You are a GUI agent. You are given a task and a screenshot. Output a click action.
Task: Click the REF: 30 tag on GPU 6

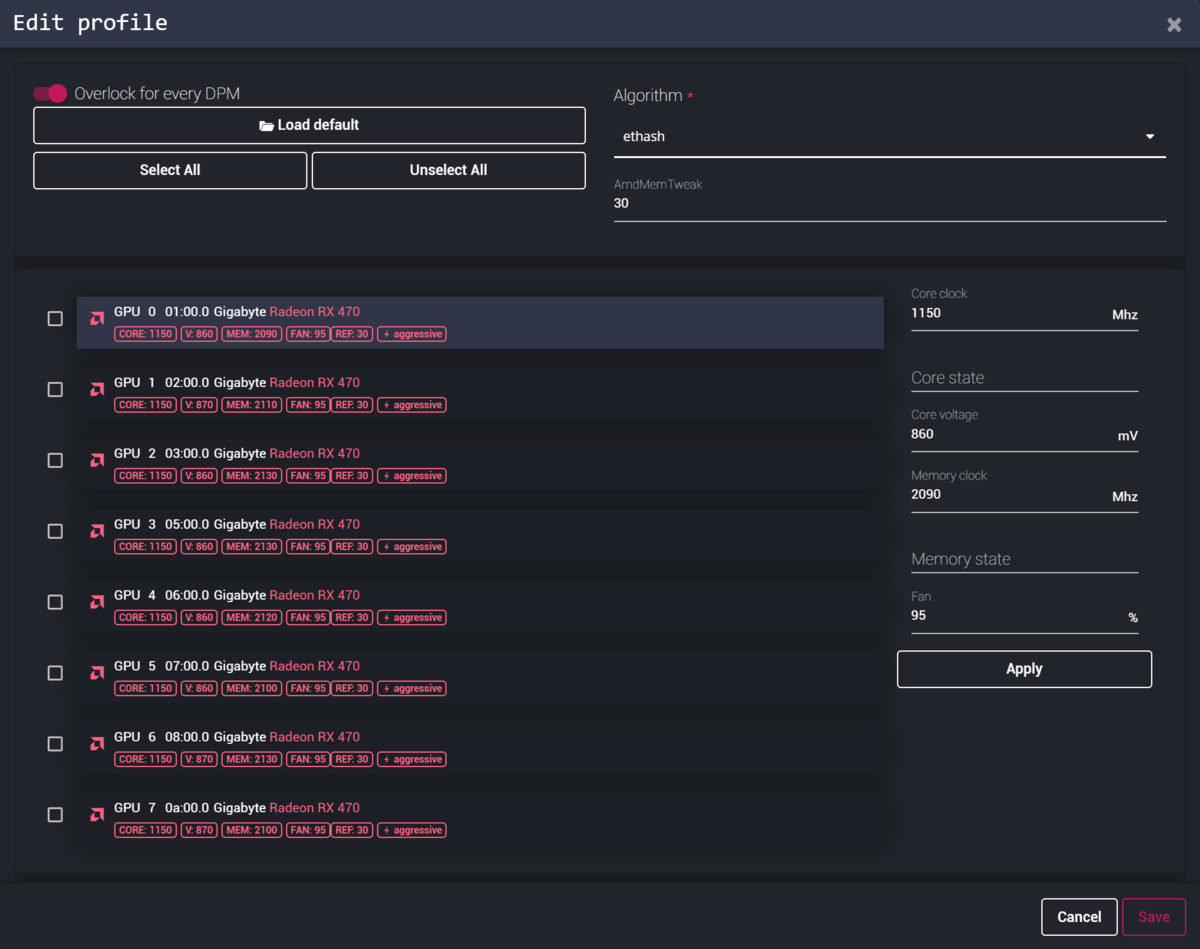click(352, 760)
